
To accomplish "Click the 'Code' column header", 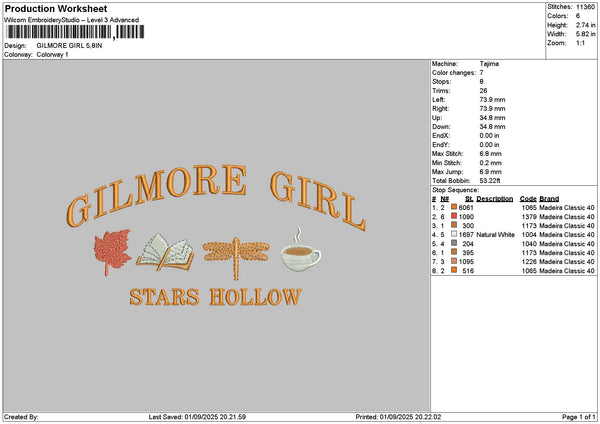I will click(528, 199).
